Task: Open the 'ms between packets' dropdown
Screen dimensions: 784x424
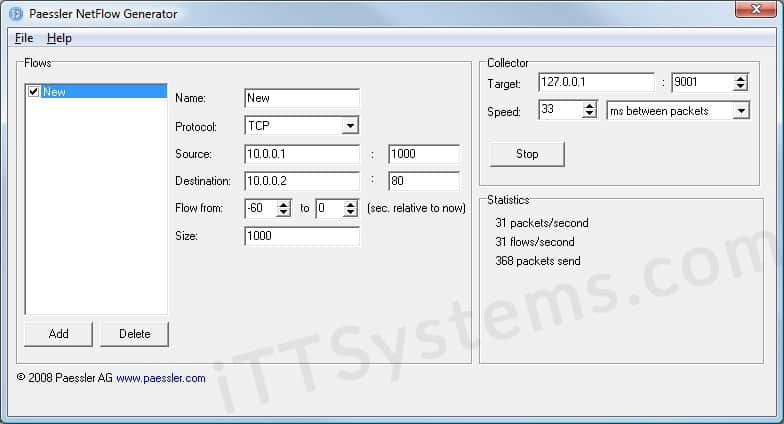Action: tap(742, 110)
